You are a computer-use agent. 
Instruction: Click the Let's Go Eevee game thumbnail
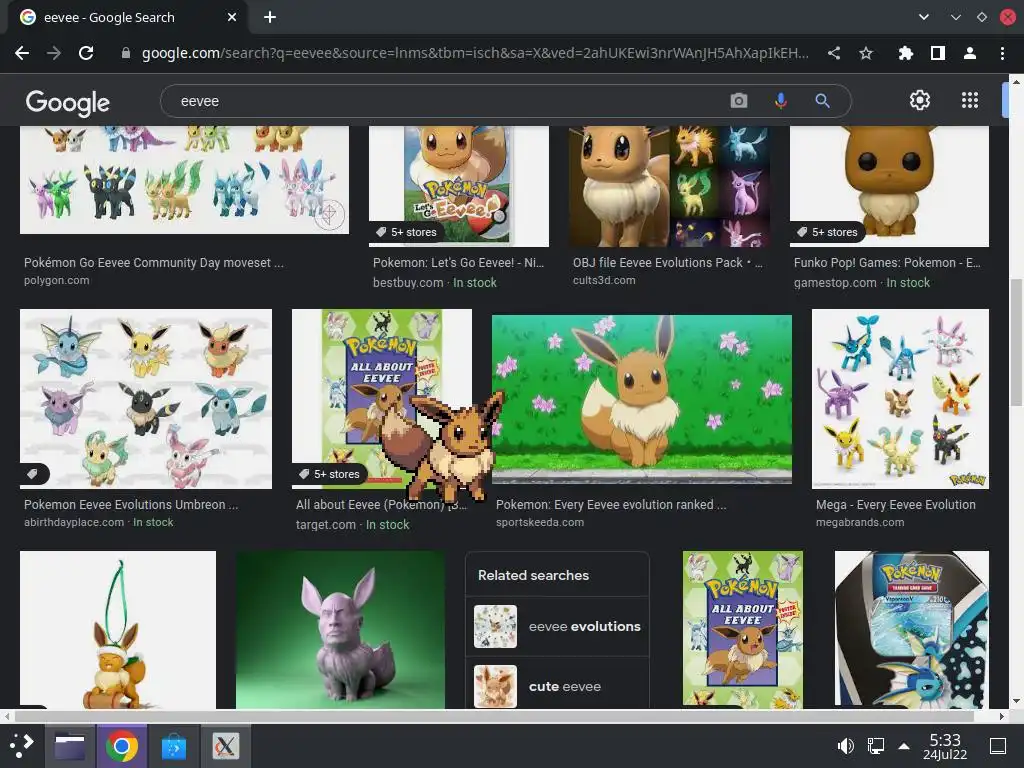(458, 186)
